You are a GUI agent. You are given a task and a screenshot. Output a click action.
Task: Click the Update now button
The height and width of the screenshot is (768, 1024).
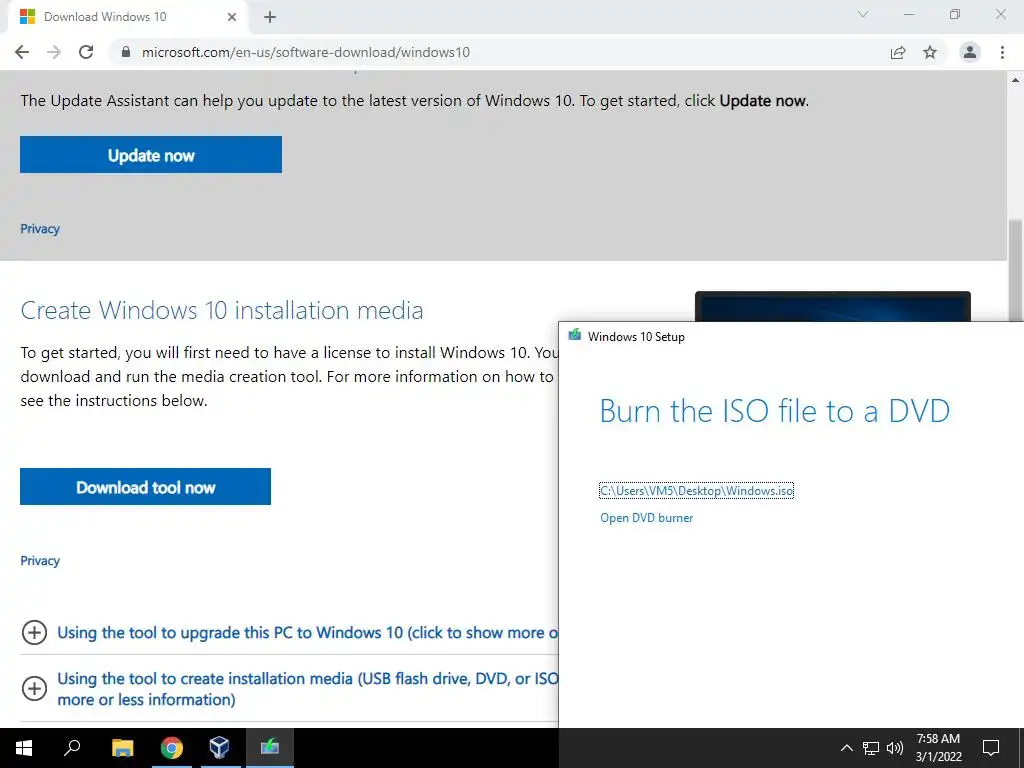(151, 155)
